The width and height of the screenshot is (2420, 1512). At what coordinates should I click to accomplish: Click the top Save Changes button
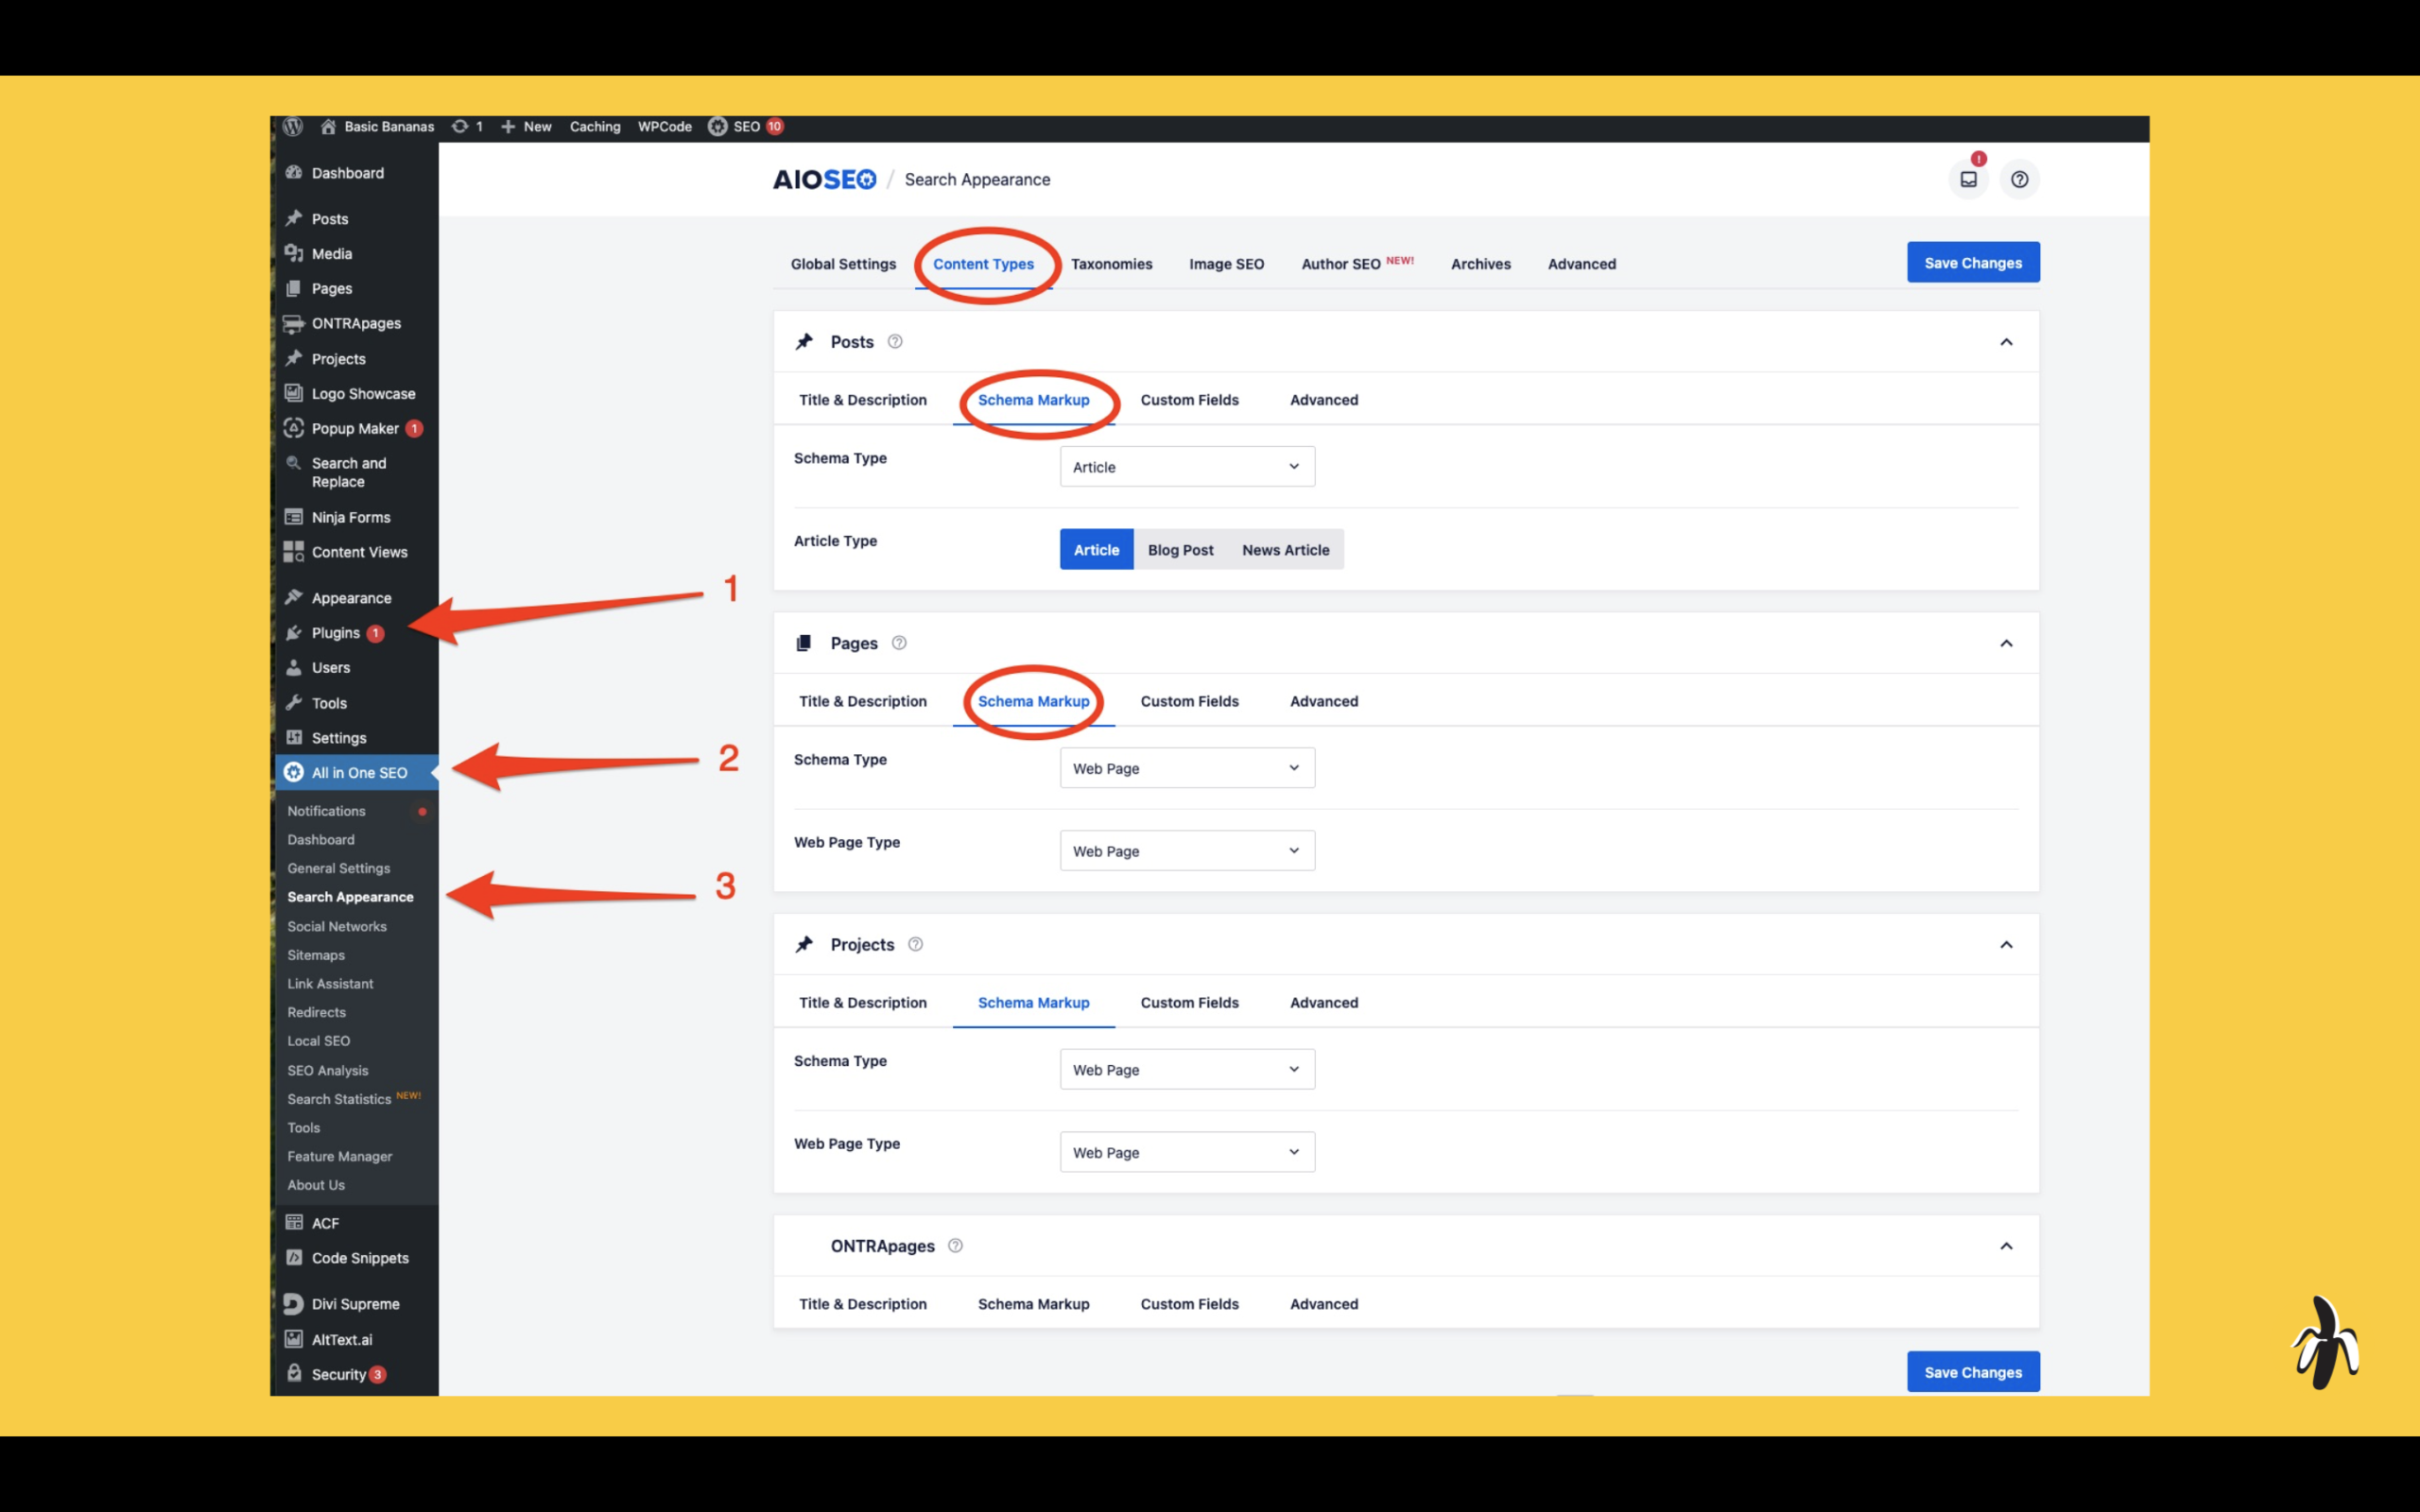click(x=1973, y=263)
